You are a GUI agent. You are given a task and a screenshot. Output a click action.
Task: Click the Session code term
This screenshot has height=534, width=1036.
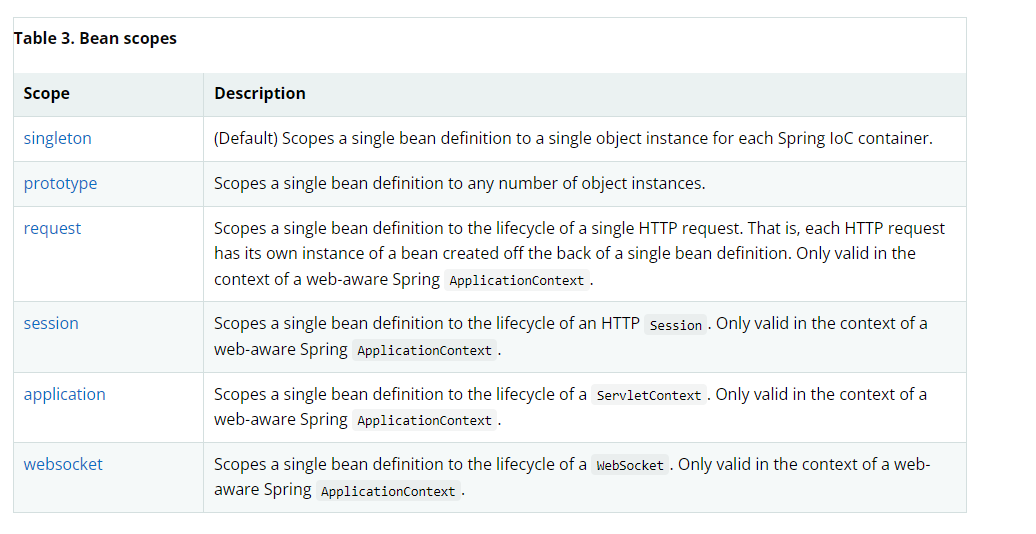click(676, 325)
